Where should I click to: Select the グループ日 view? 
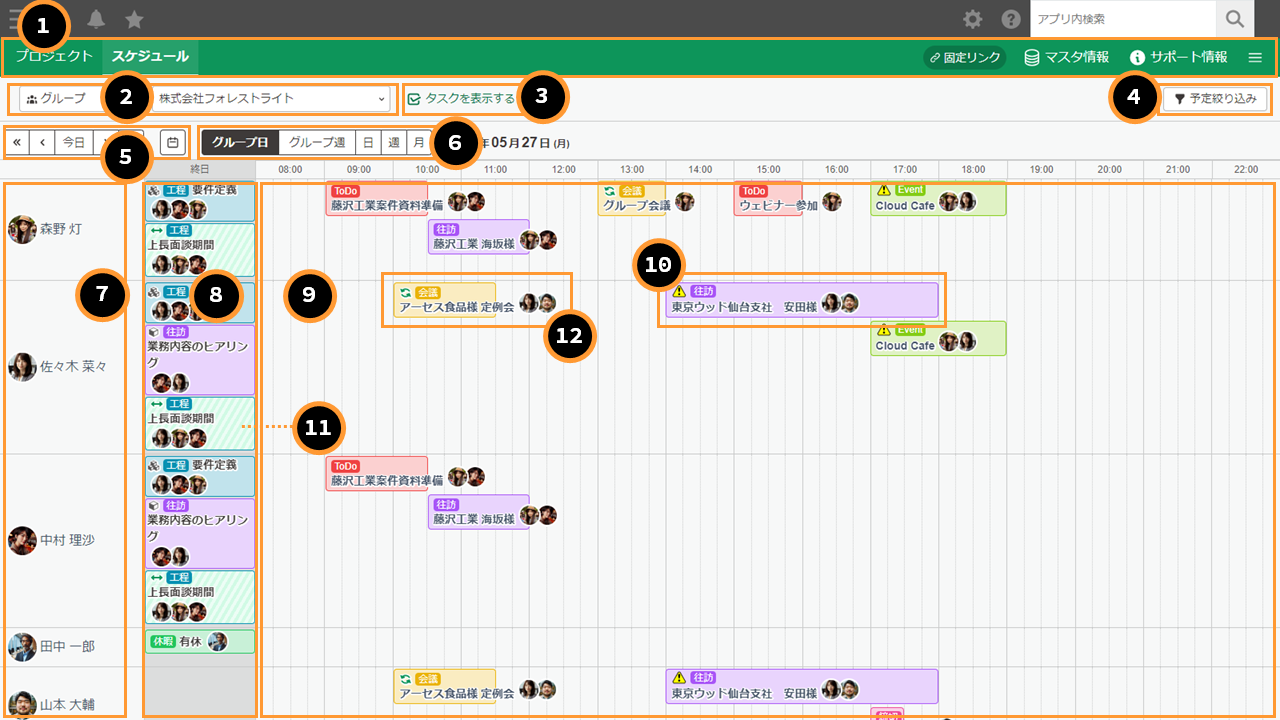(x=240, y=142)
